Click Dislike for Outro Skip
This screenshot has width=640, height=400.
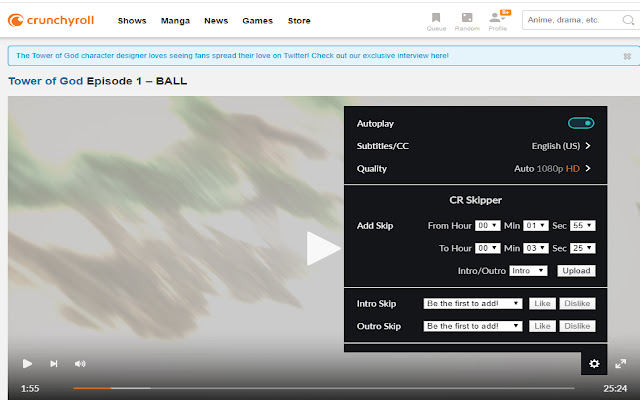[x=577, y=326]
